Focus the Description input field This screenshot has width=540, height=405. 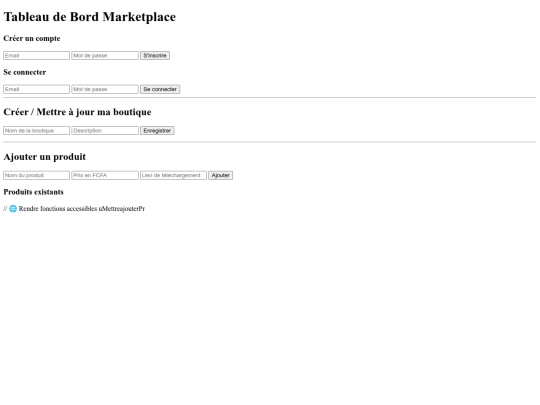click(x=105, y=131)
